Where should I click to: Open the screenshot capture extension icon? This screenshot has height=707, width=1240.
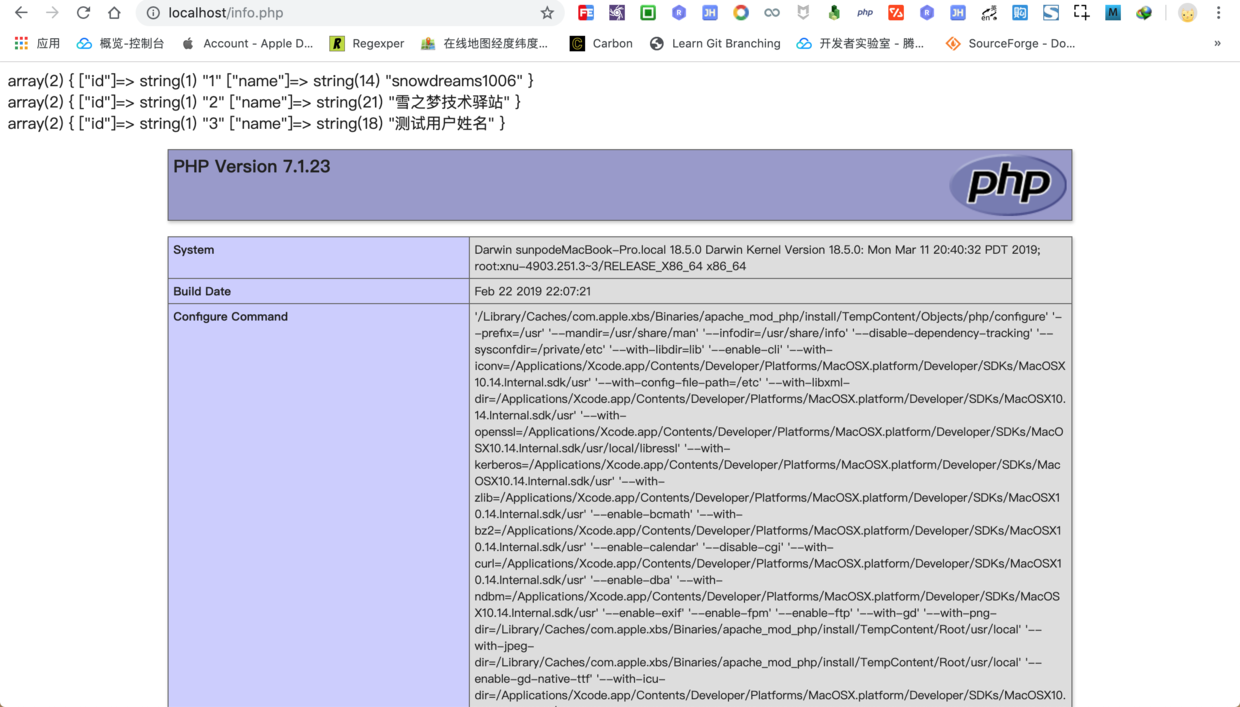click(x=1081, y=13)
